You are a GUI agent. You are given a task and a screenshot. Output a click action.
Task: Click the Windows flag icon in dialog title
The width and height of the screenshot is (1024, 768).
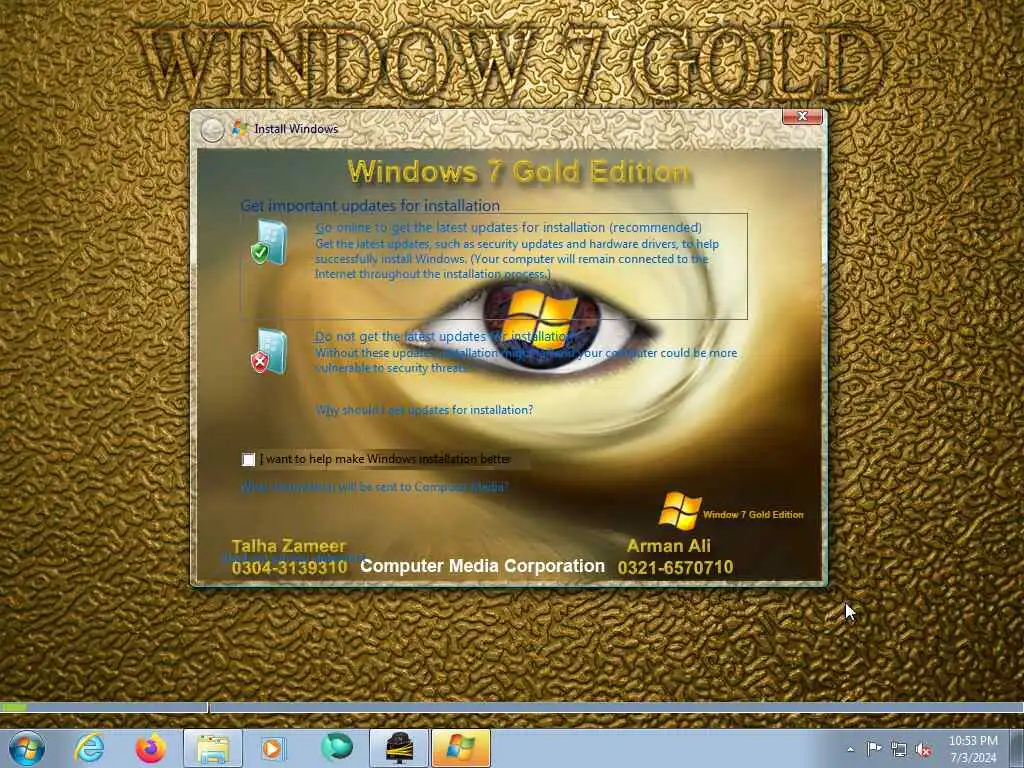(240, 128)
